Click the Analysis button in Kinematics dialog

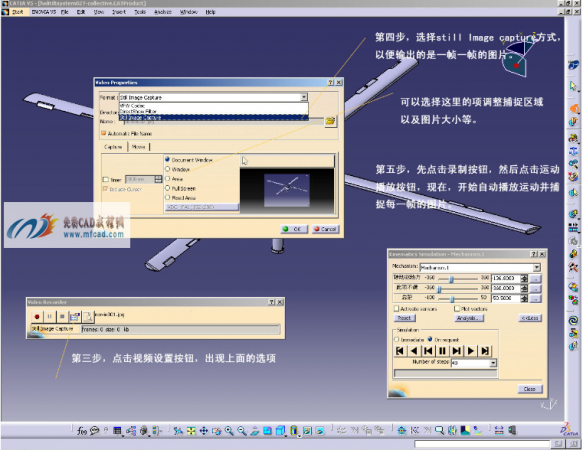tap(469, 318)
